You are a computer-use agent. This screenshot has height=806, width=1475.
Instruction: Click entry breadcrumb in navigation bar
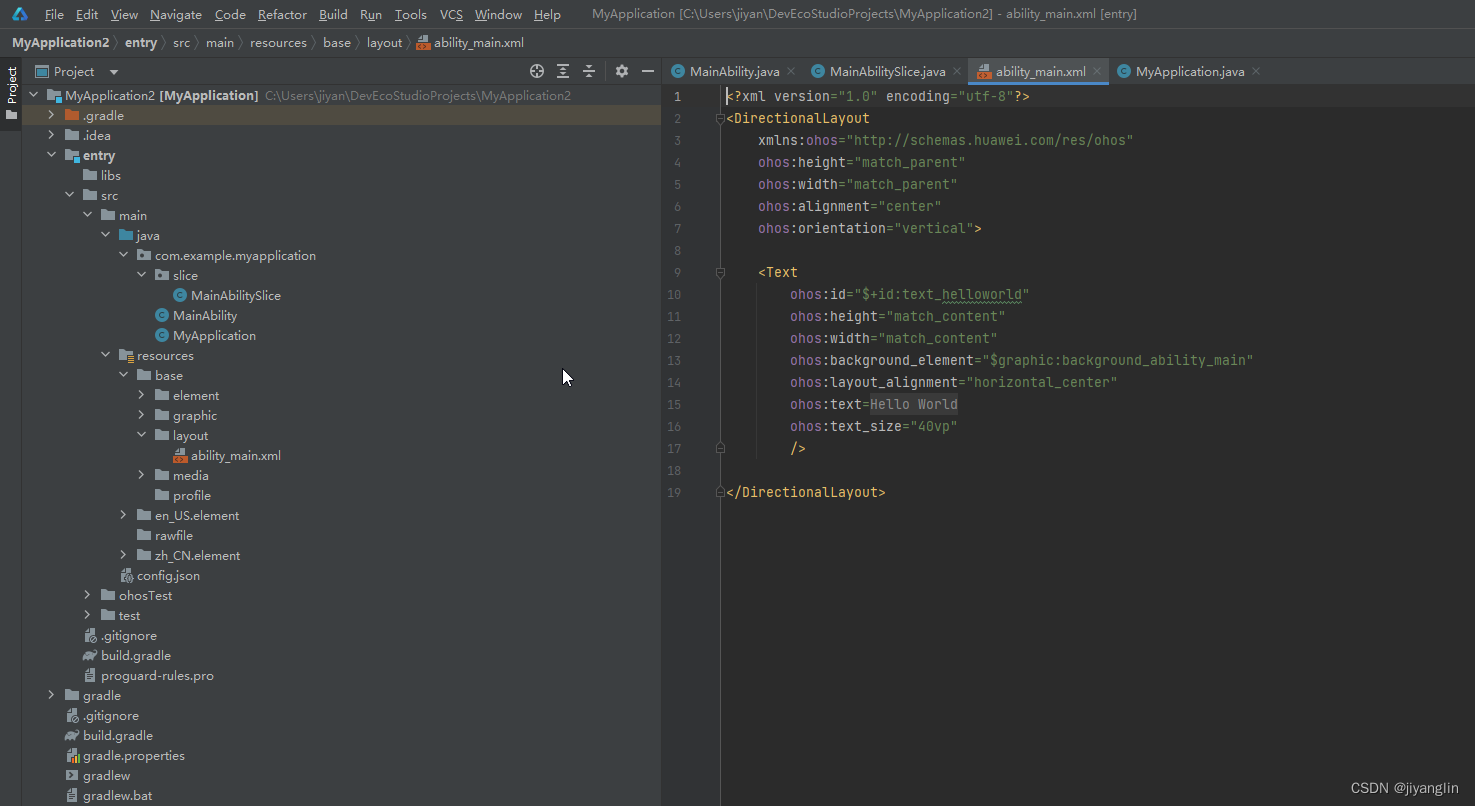(141, 42)
